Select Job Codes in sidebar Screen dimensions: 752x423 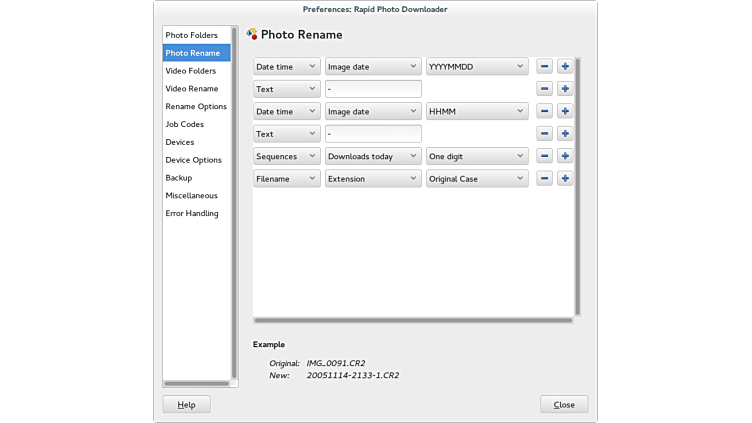click(x=184, y=124)
